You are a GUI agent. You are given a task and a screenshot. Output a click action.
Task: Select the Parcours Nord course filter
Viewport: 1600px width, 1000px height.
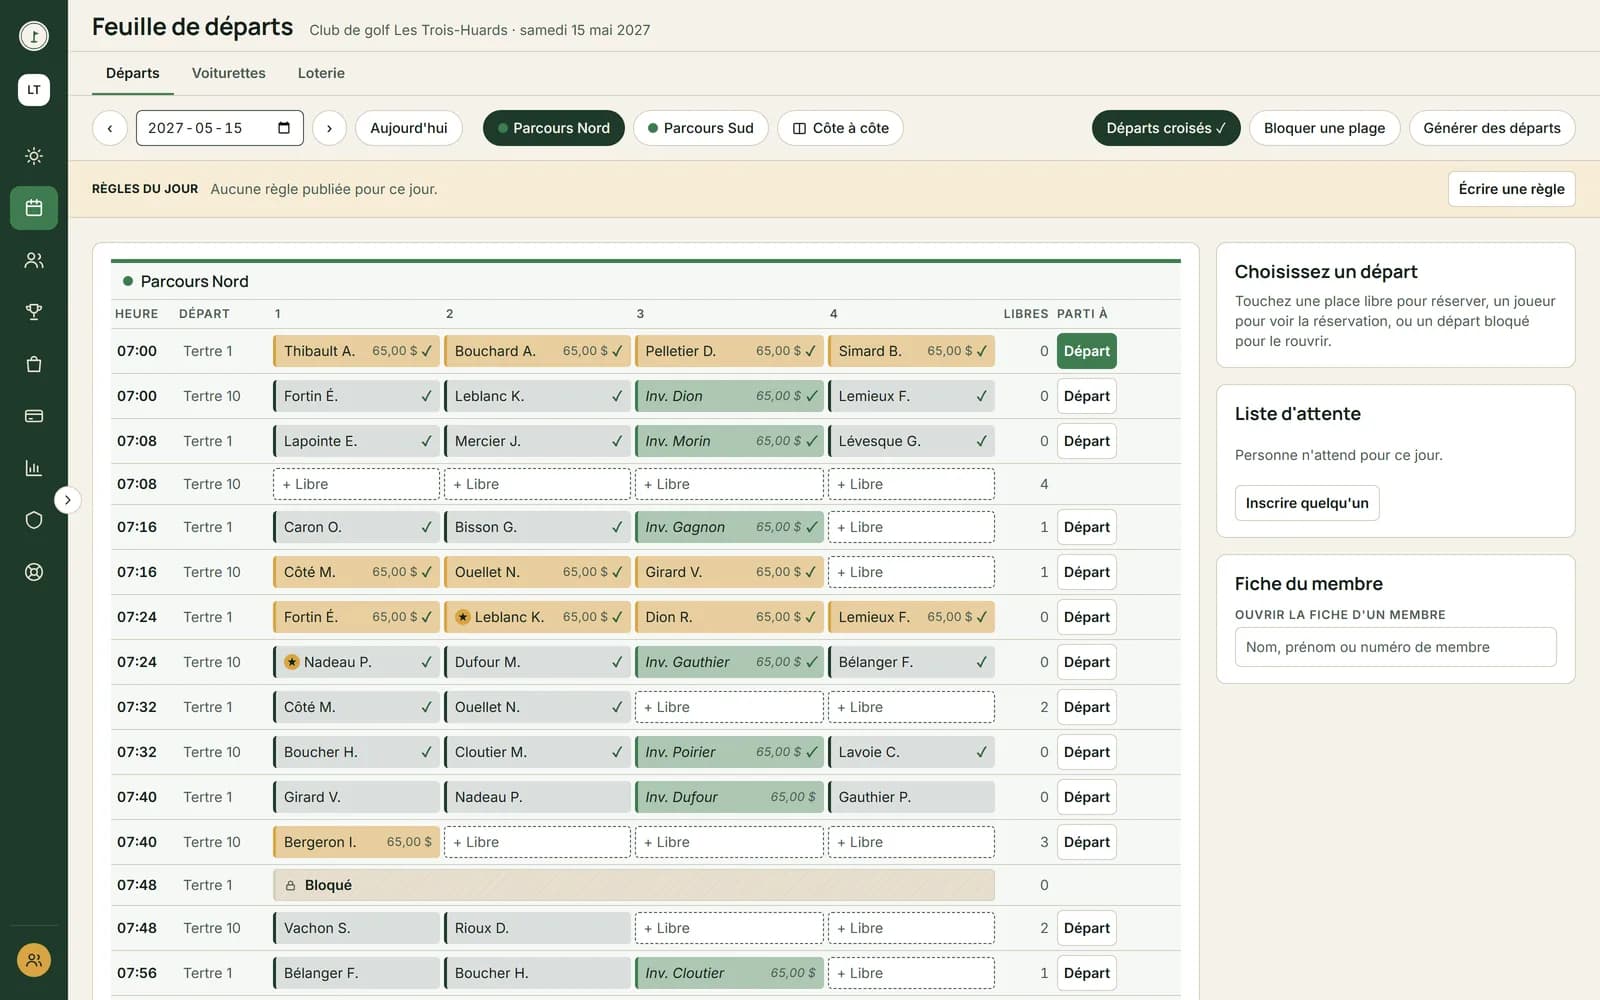554,128
